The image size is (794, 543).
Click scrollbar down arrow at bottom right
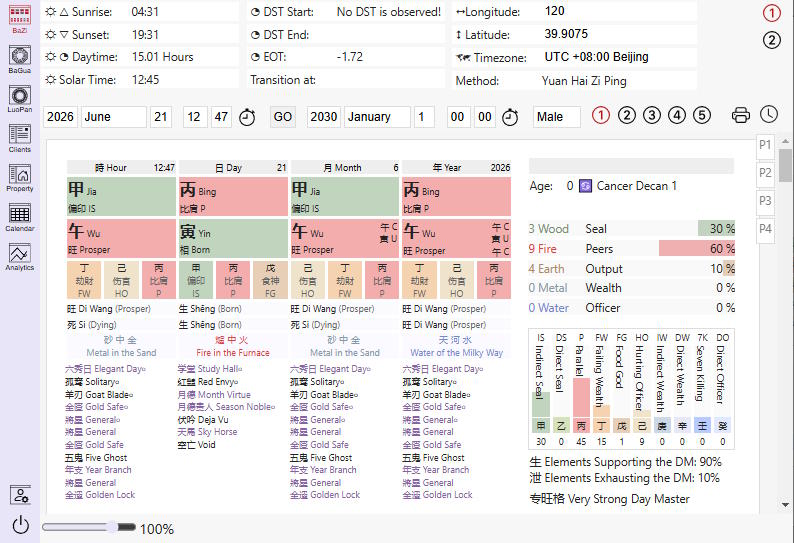click(x=785, y=505)
